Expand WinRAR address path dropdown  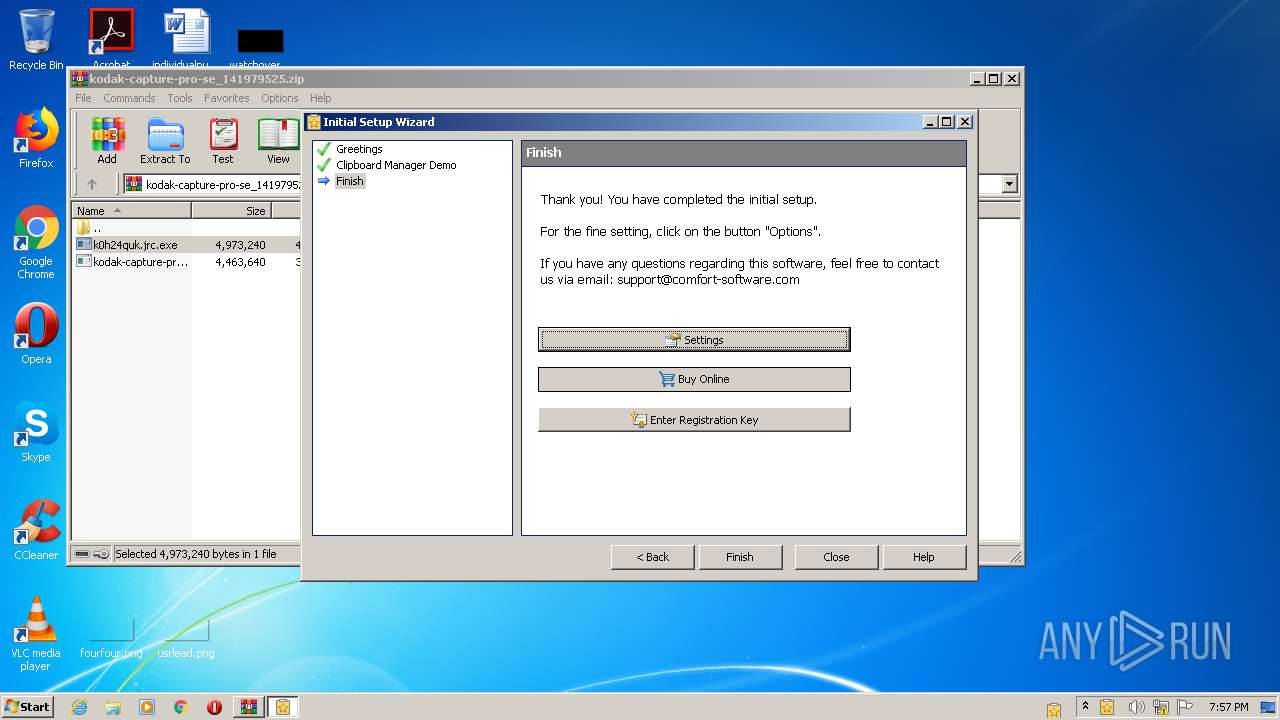click(1009, 184)
